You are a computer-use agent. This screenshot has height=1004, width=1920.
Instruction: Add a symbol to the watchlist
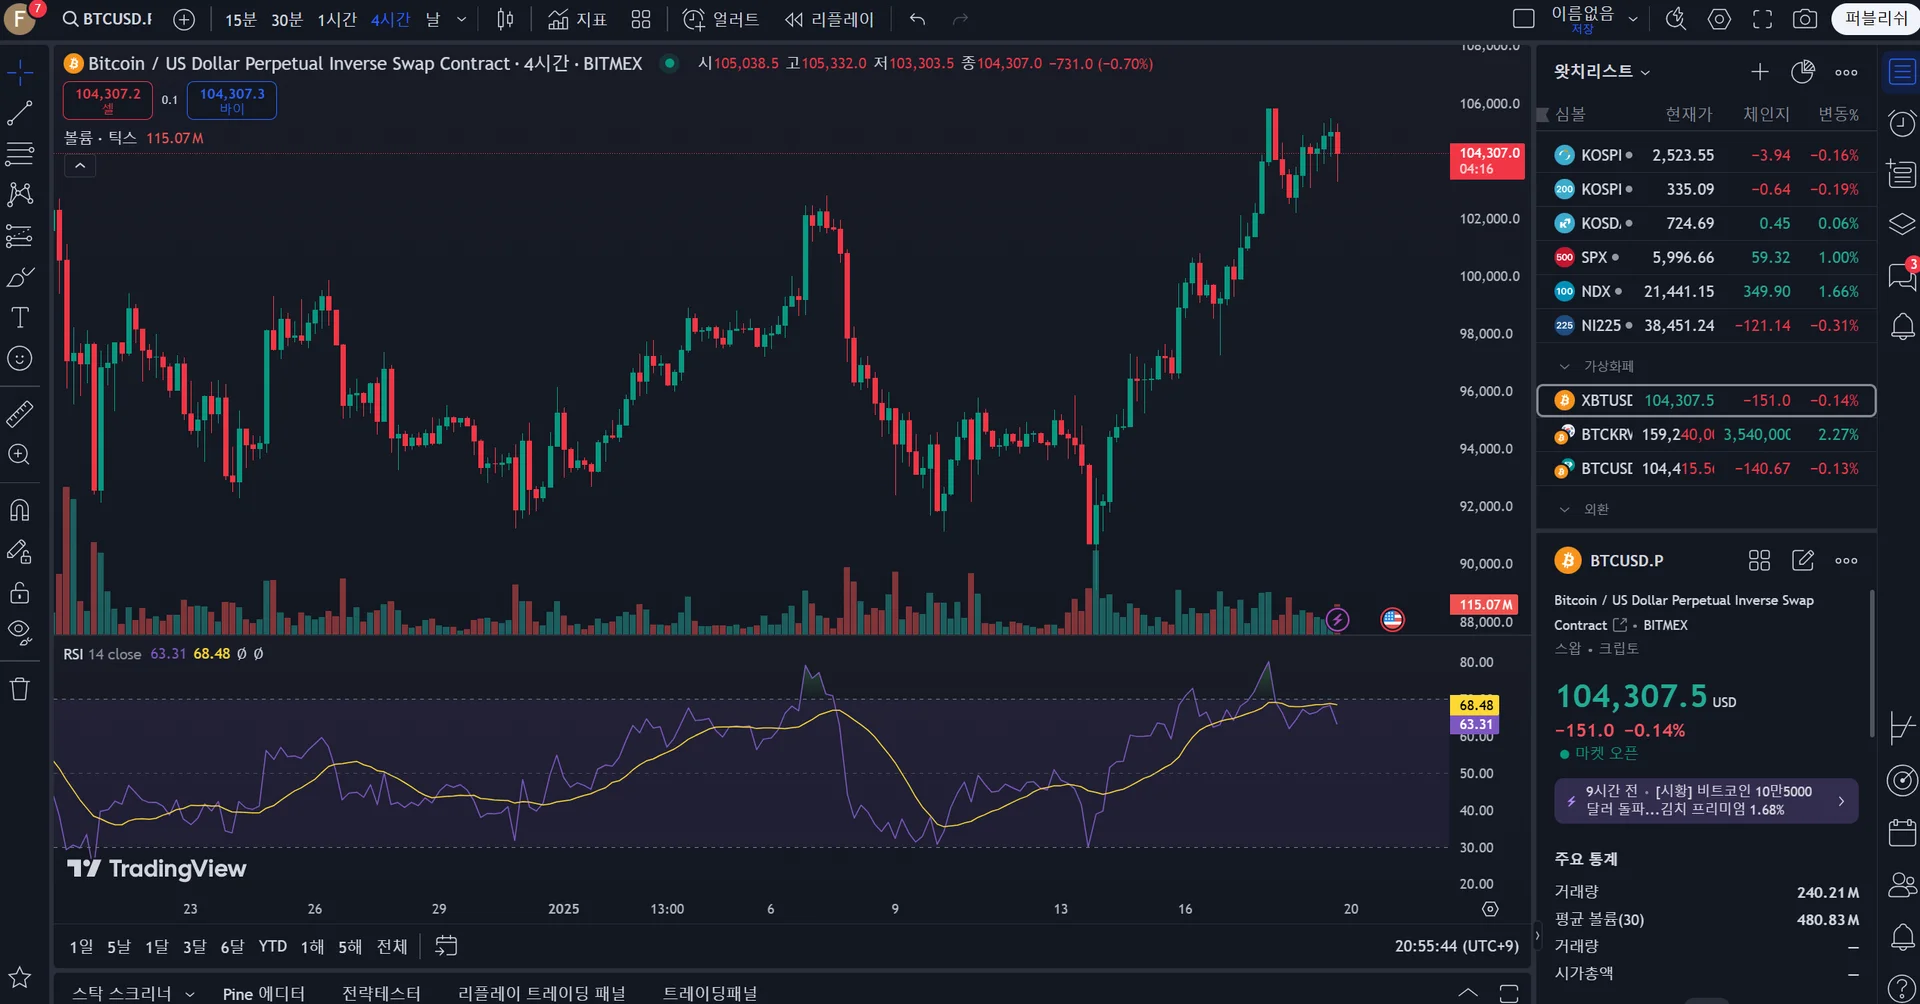1760,72
